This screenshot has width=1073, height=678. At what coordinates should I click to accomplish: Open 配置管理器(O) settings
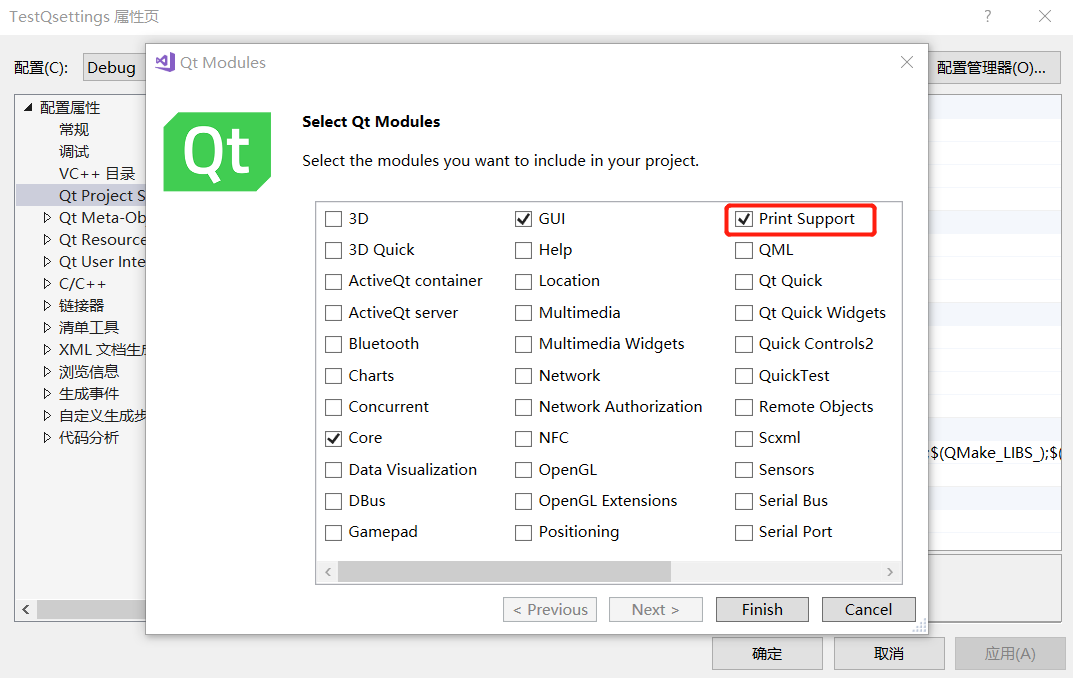(994, 67)
